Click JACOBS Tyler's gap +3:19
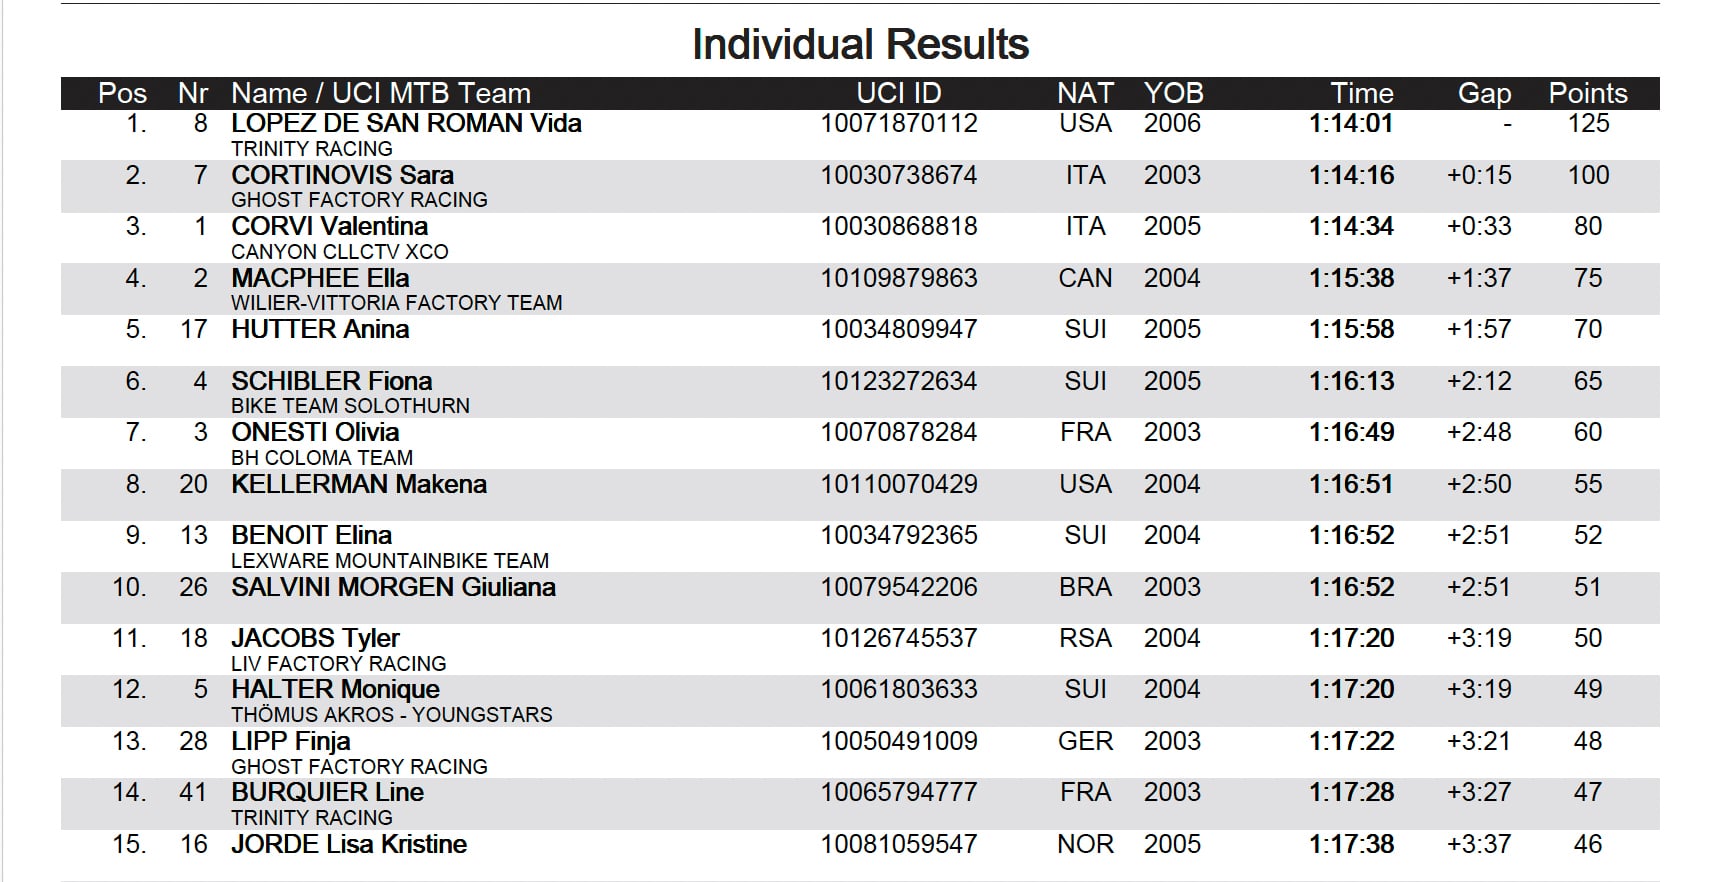The height and width of the screenshot is (882, 1716). 1478,639
